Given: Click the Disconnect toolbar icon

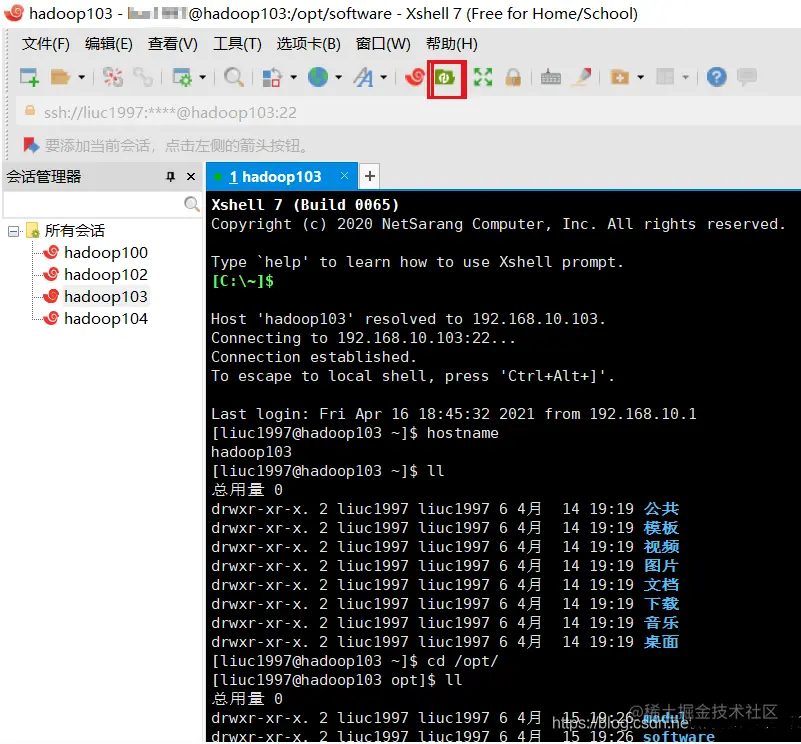Looking at the screenshot, I should pos(112,77).
